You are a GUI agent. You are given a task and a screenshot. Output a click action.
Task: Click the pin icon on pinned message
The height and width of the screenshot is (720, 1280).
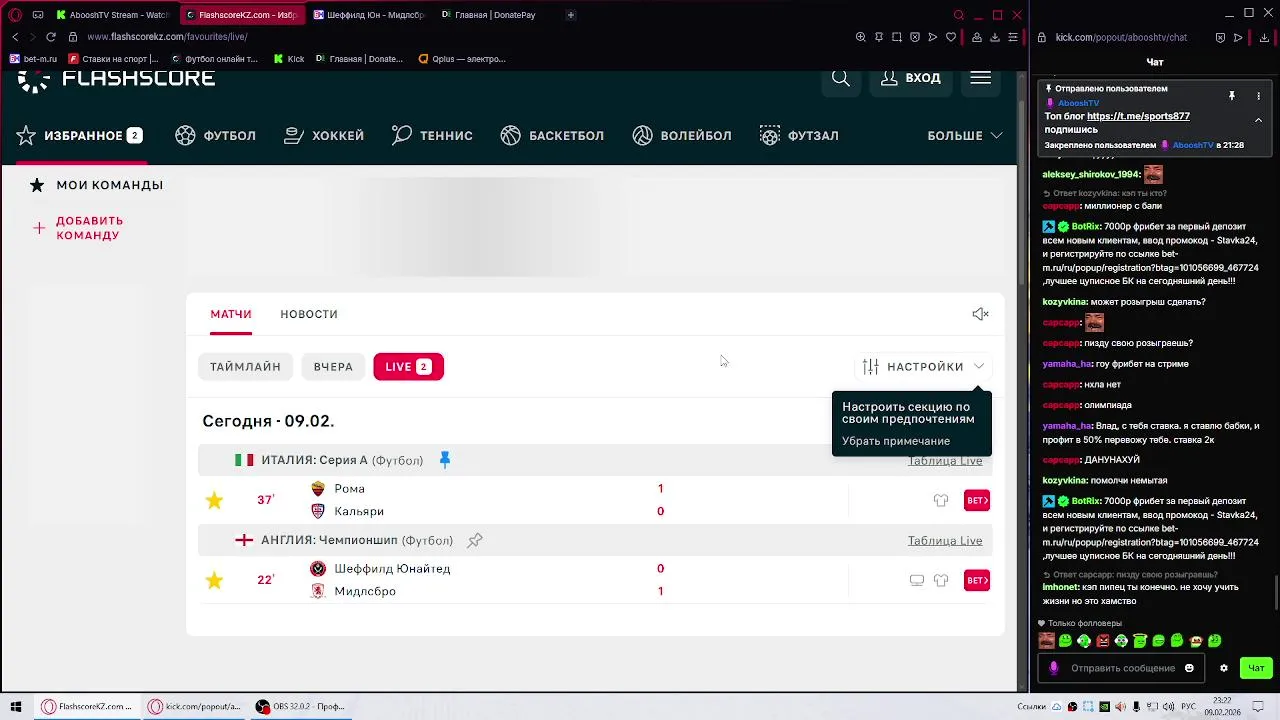1232,96
